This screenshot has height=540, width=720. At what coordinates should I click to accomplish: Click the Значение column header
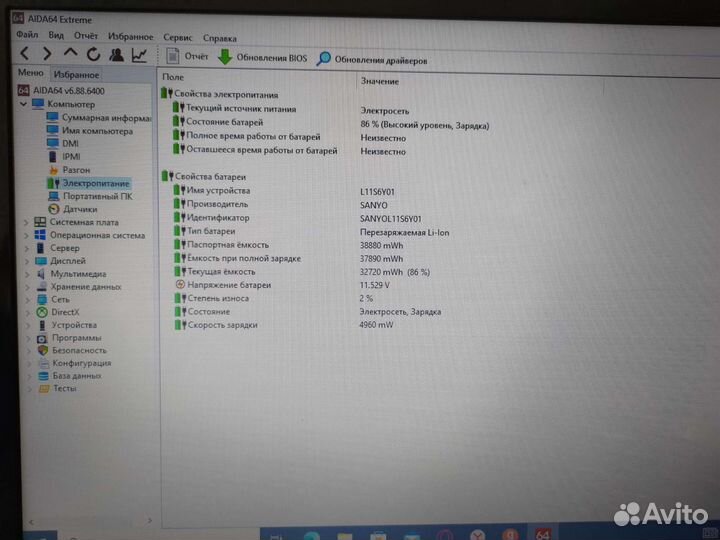tap(380, 81)
